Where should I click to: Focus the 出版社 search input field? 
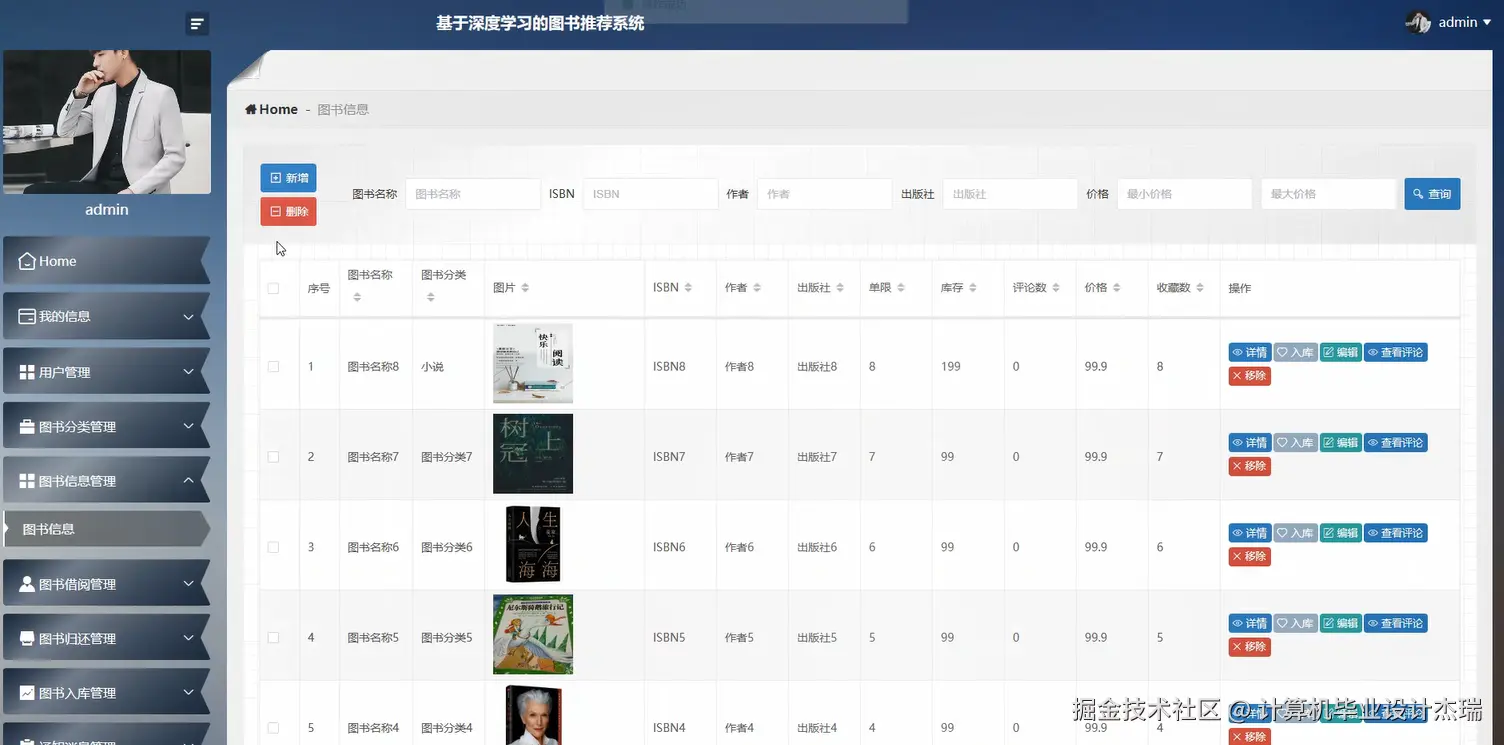pos(1010,194)
